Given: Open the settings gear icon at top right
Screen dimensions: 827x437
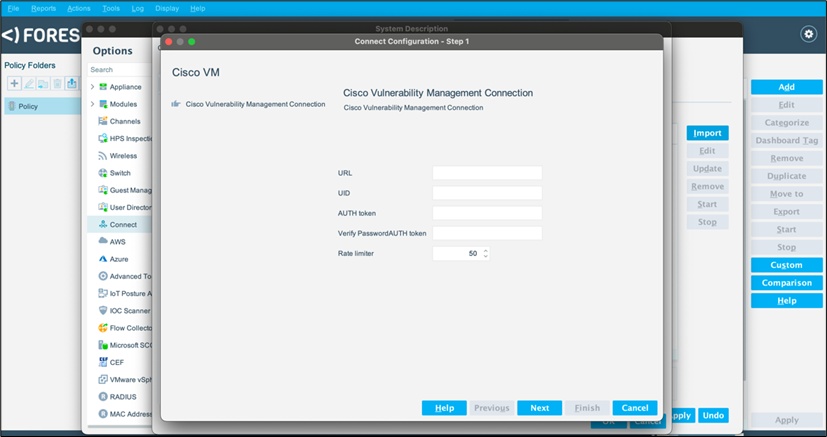Looking at the screenshot, I should (x=808, y=34).
